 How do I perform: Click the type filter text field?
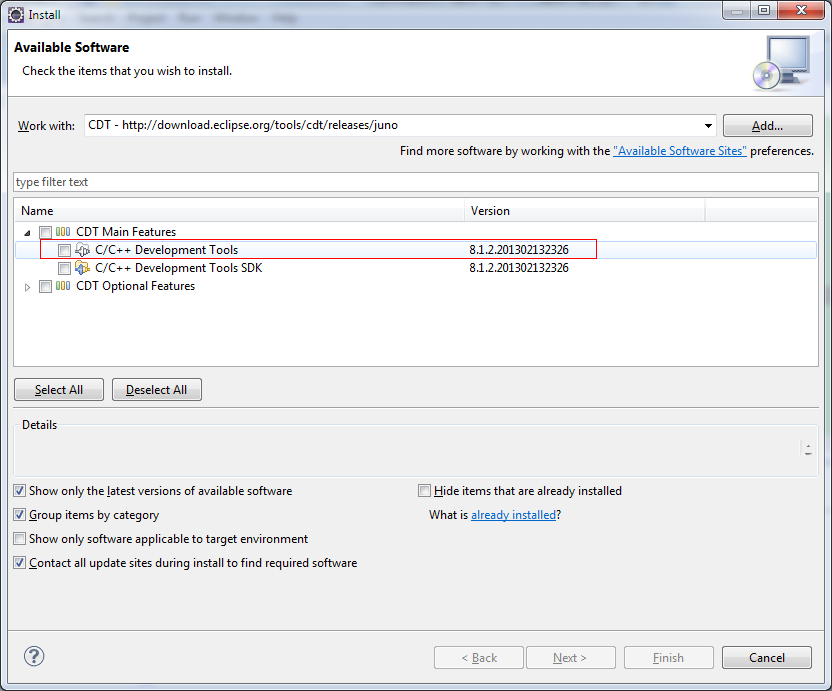(415, 182)
